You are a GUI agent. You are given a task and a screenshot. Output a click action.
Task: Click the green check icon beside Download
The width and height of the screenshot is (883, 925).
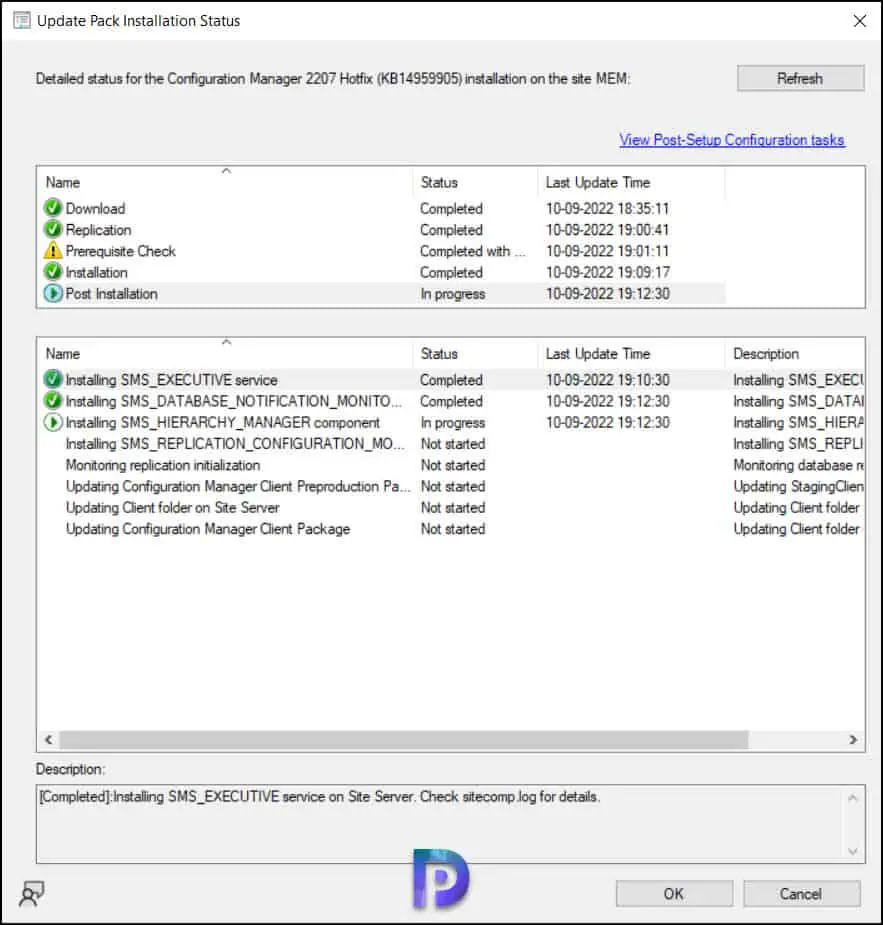pos(52,208)
